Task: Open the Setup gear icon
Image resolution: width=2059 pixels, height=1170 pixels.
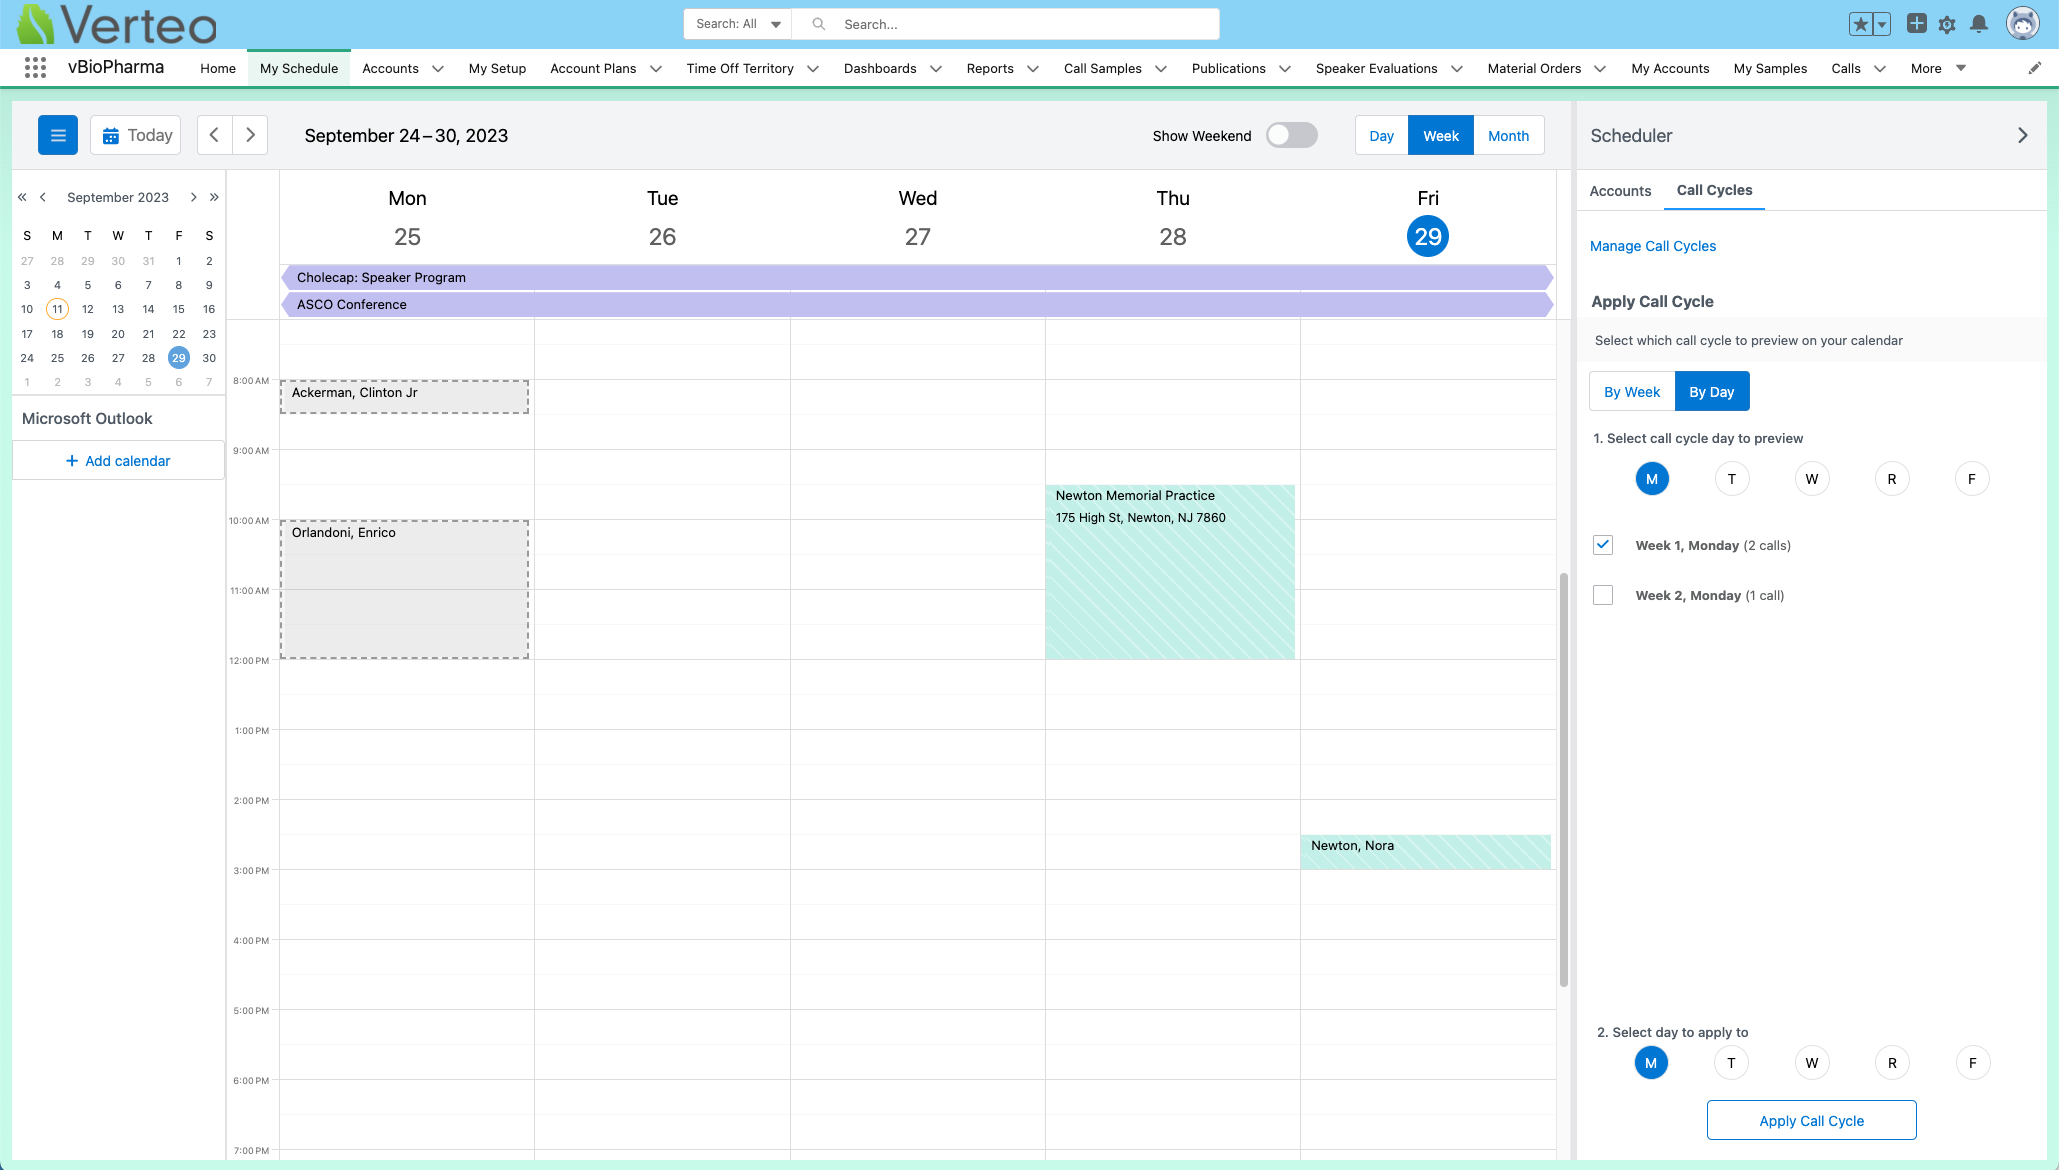Action: (1947, 23)
